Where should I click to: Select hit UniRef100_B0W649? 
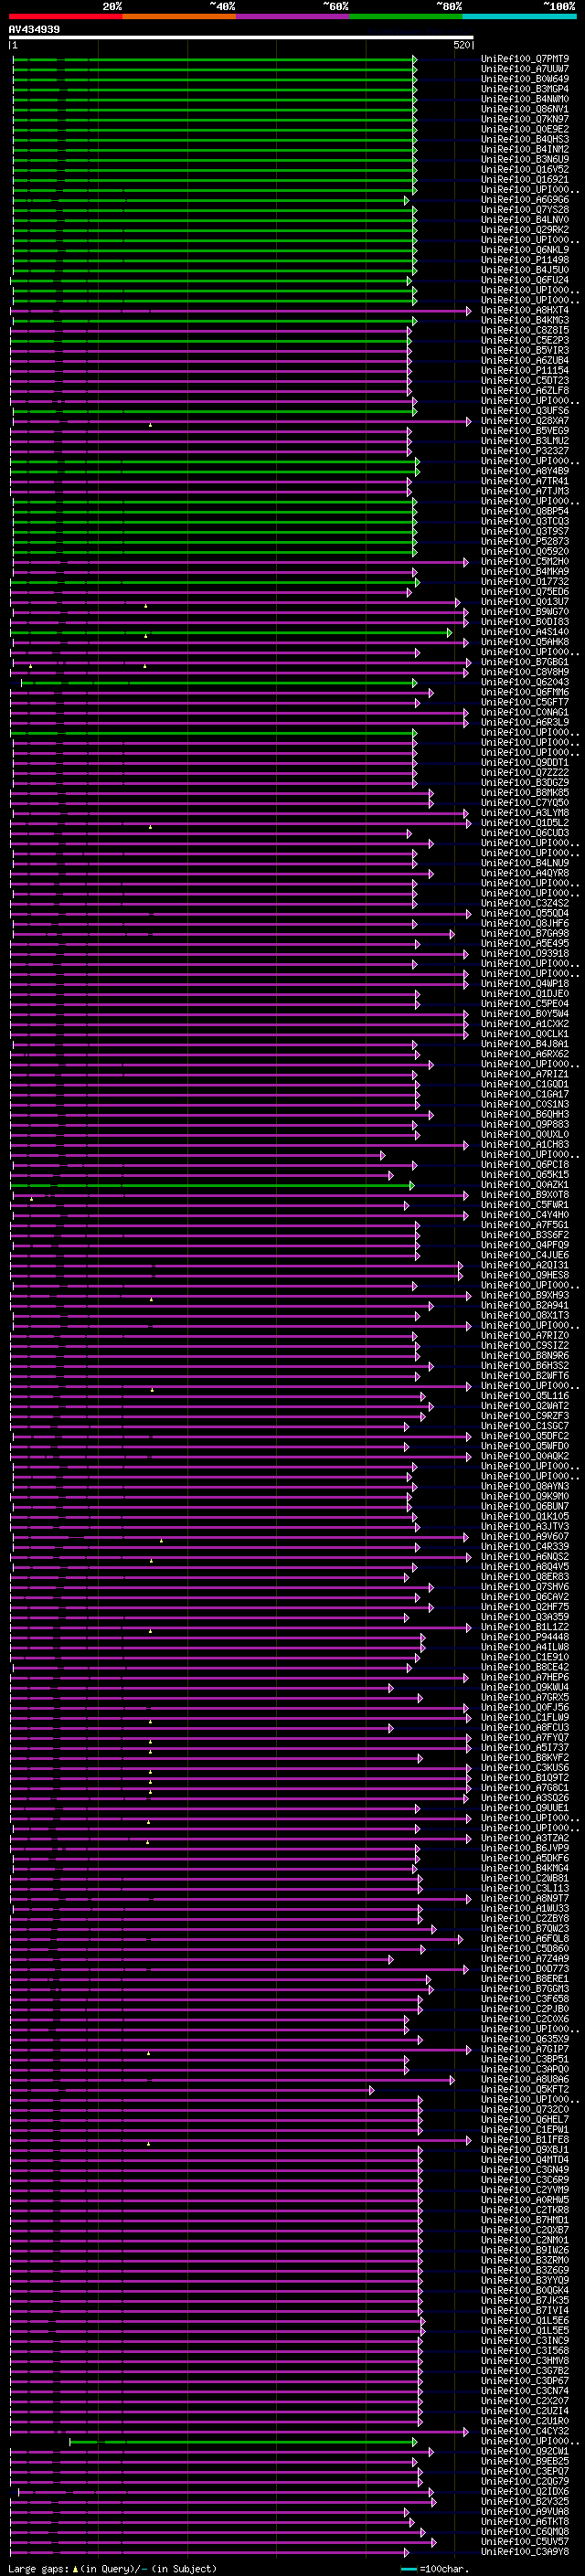pos(525,79)
